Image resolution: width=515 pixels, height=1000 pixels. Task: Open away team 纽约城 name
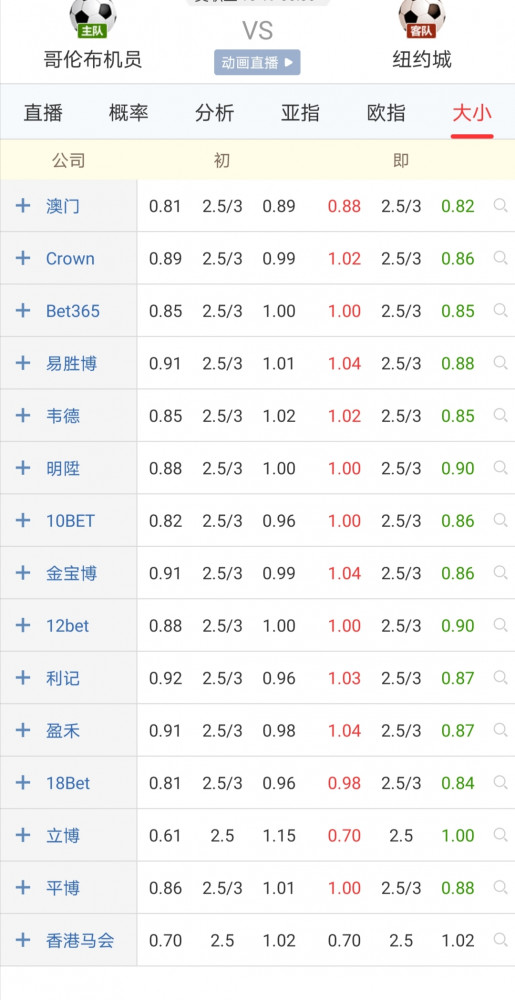421,60
